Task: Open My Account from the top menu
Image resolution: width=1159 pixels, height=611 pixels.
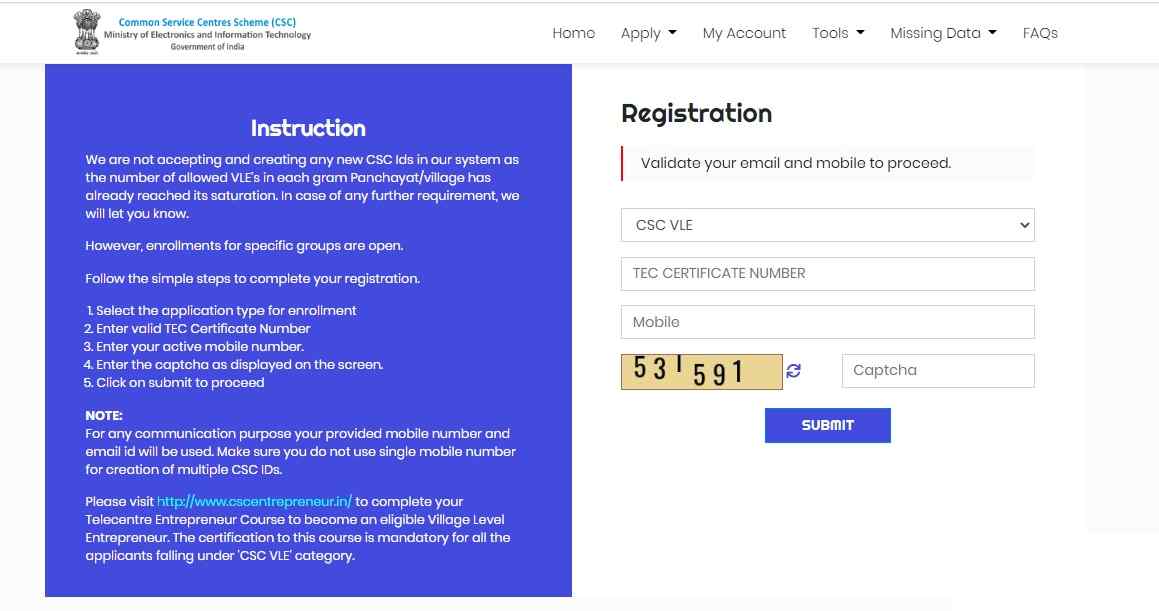Action: (x=744, y=33)
